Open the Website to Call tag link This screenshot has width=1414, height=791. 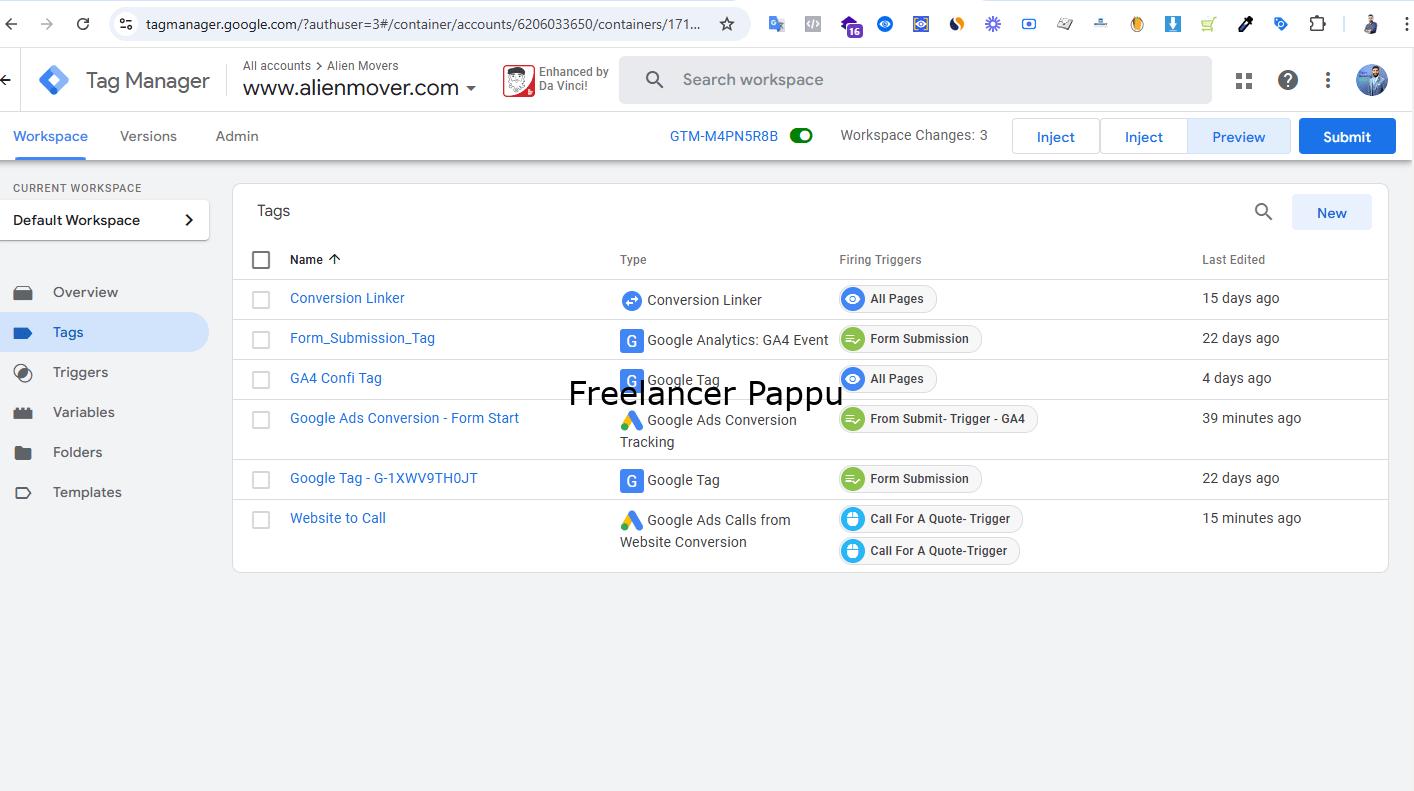[338, 518]
